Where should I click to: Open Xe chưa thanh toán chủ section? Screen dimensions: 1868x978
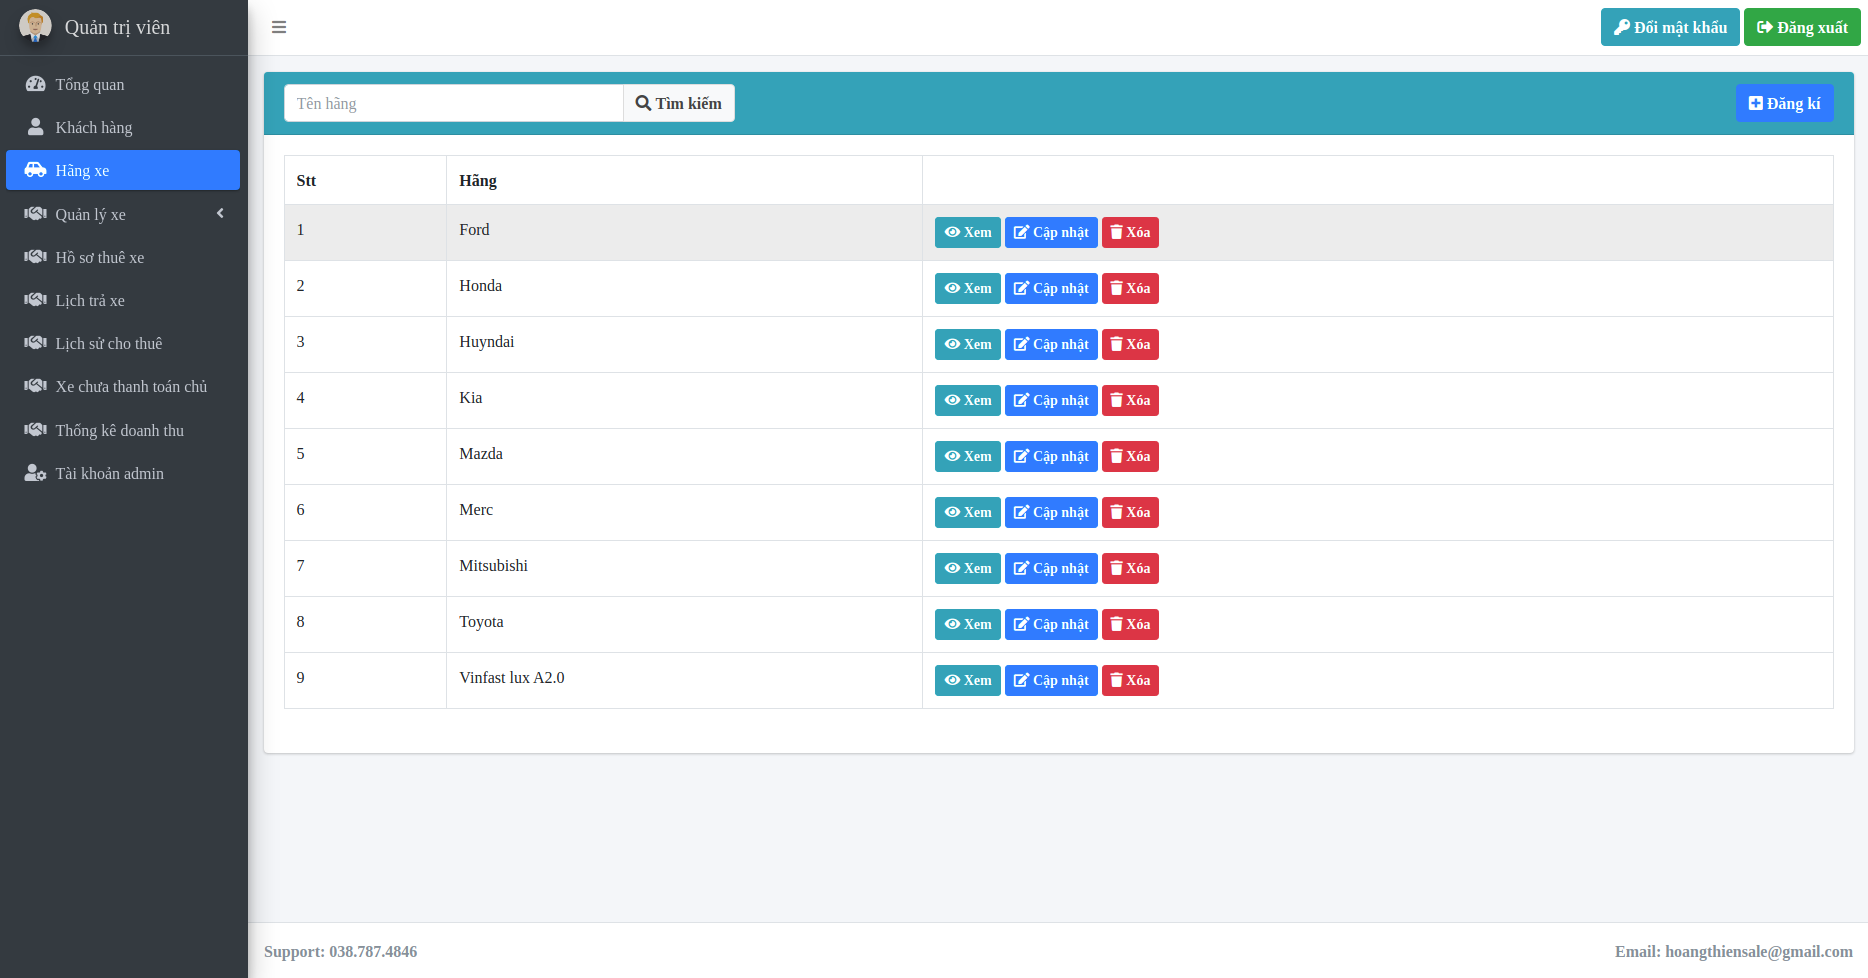(131, 386)
